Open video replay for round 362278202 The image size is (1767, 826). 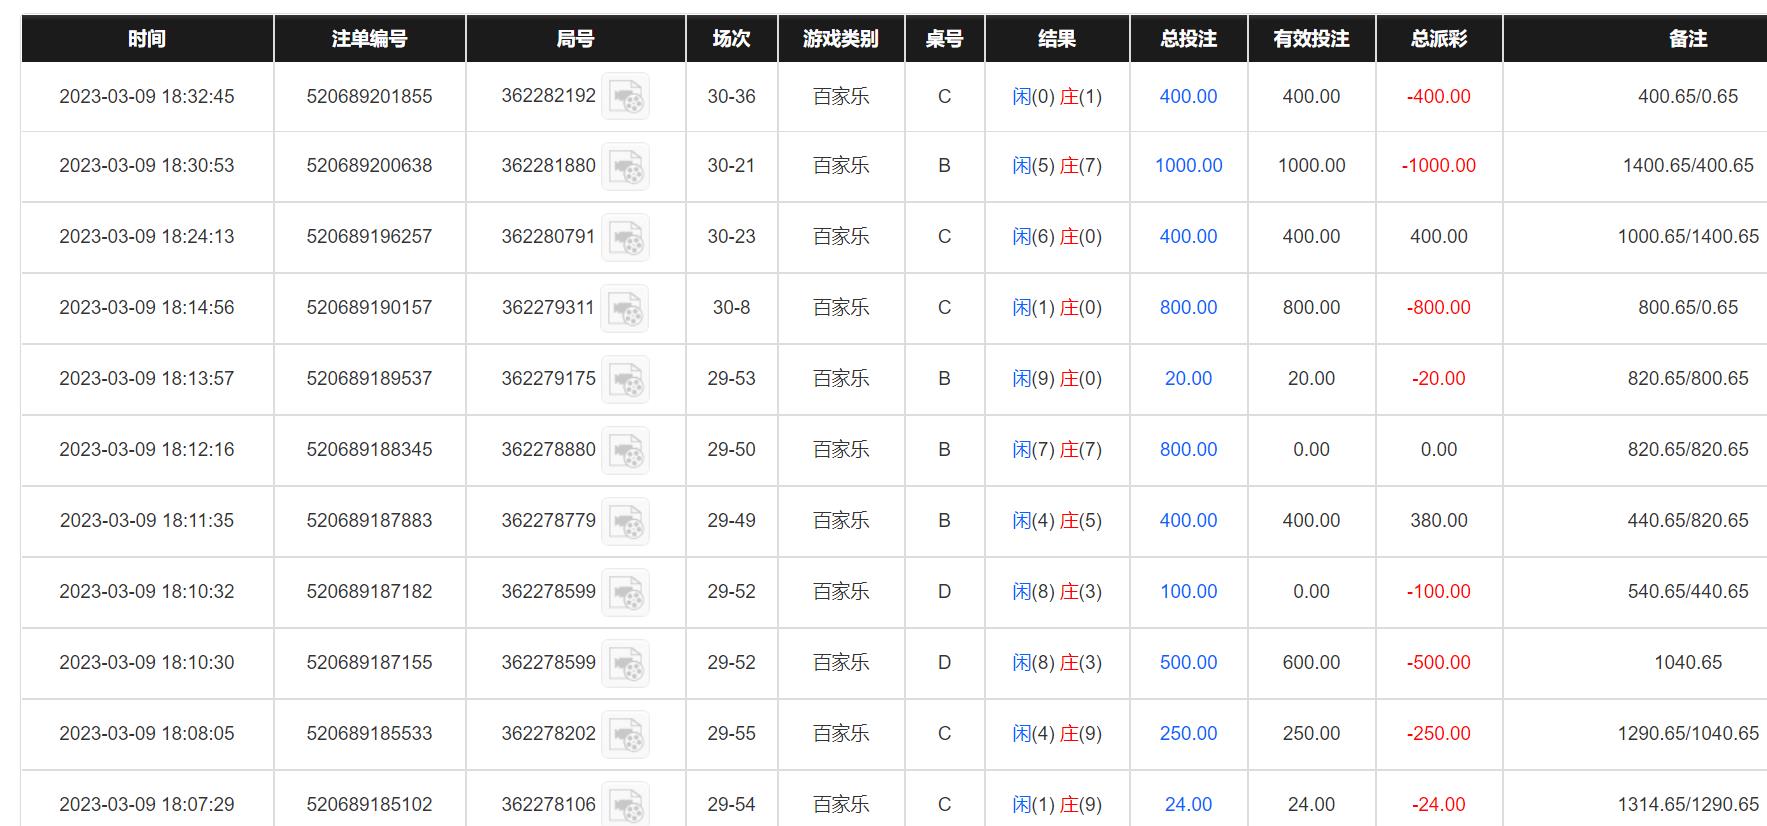pyautogui.click(x=625, y=734)
